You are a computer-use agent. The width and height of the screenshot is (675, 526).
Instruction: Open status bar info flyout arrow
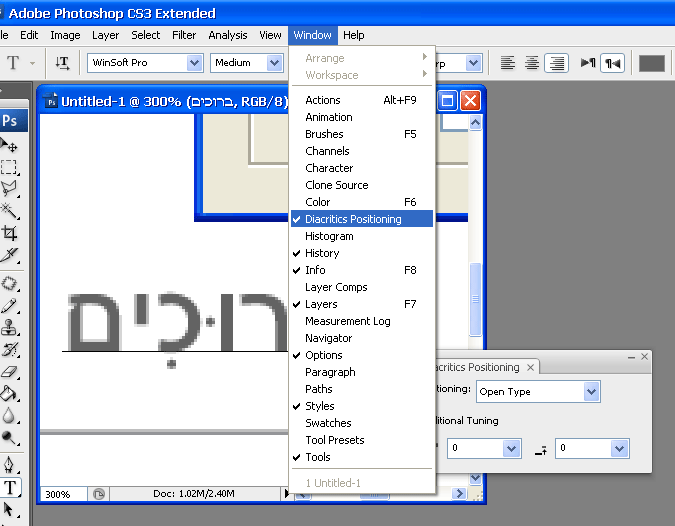tap(286, 493)
